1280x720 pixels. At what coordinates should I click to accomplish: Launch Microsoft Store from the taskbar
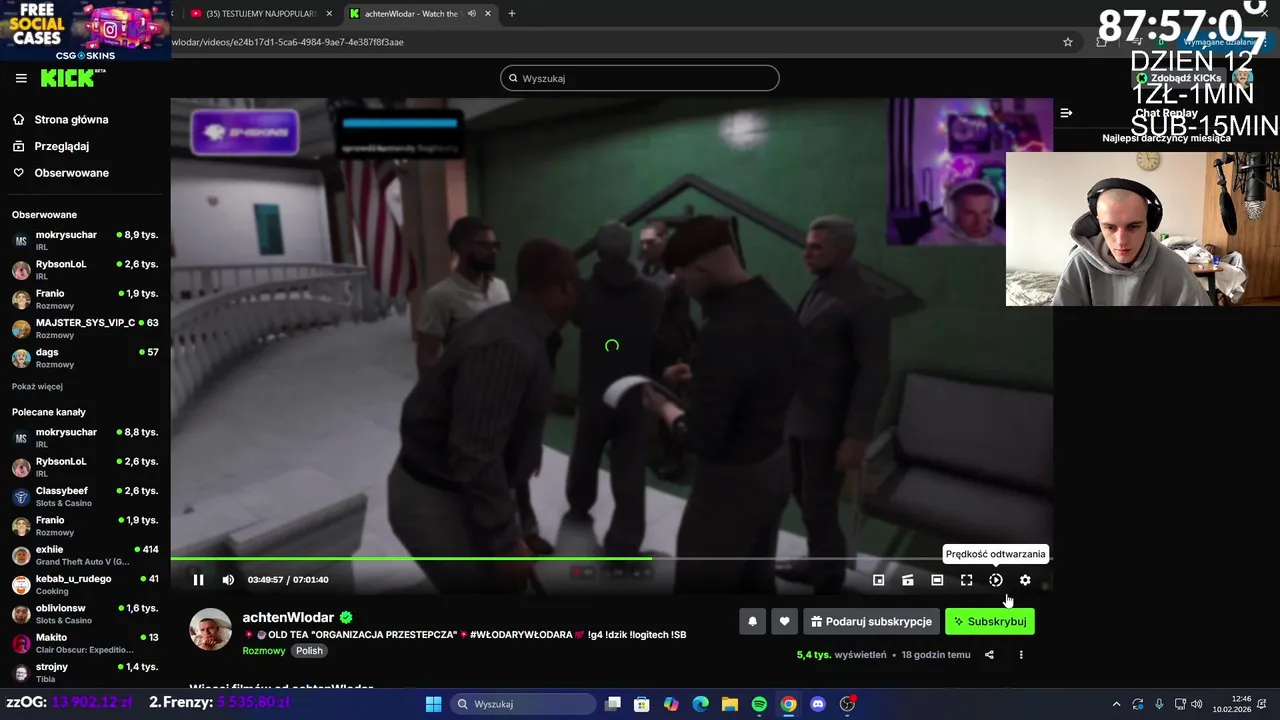642,704
